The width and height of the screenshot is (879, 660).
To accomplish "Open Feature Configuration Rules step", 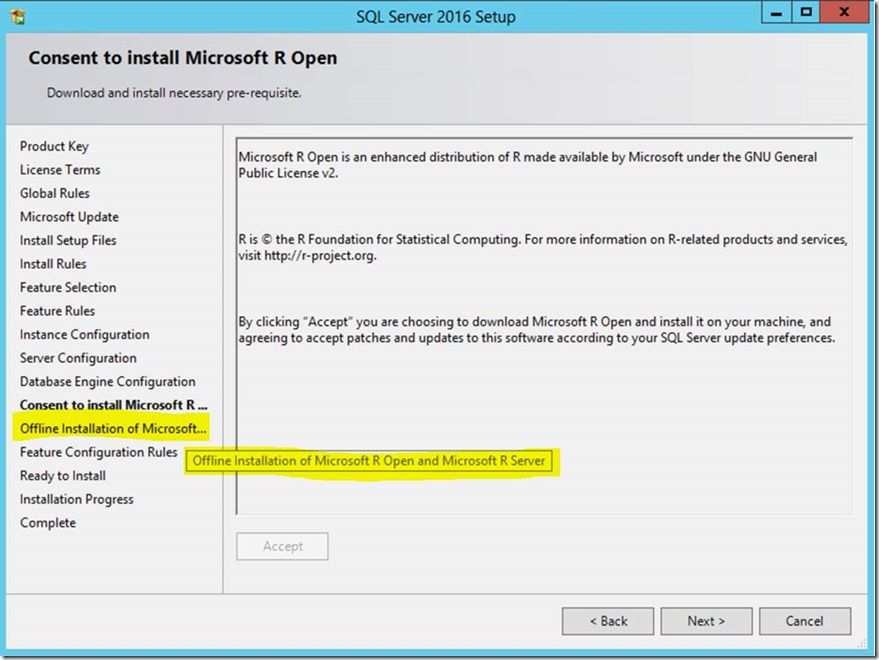I will (99, 452).
